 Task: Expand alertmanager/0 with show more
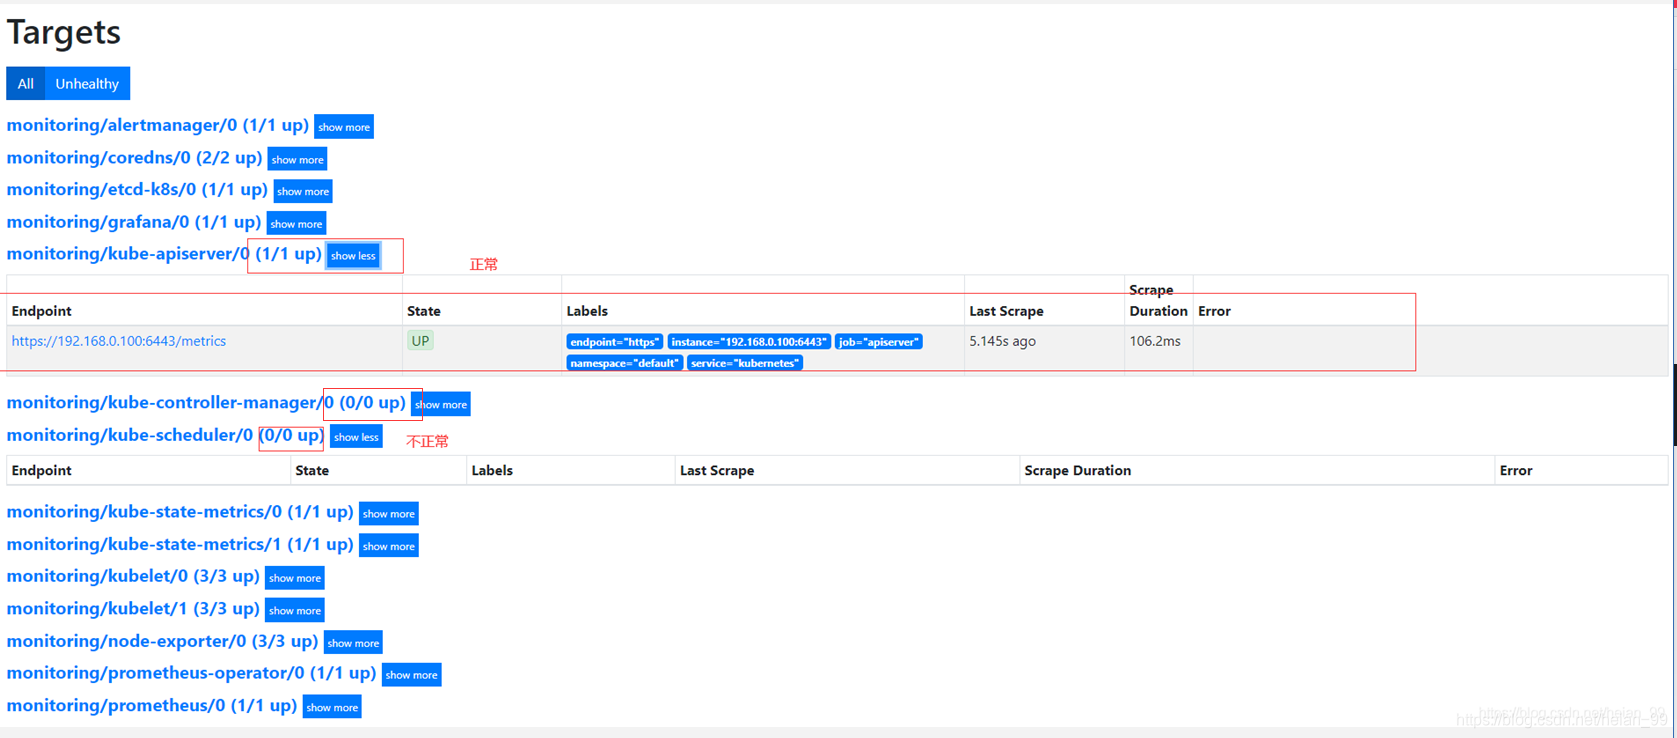coord(344,127)
